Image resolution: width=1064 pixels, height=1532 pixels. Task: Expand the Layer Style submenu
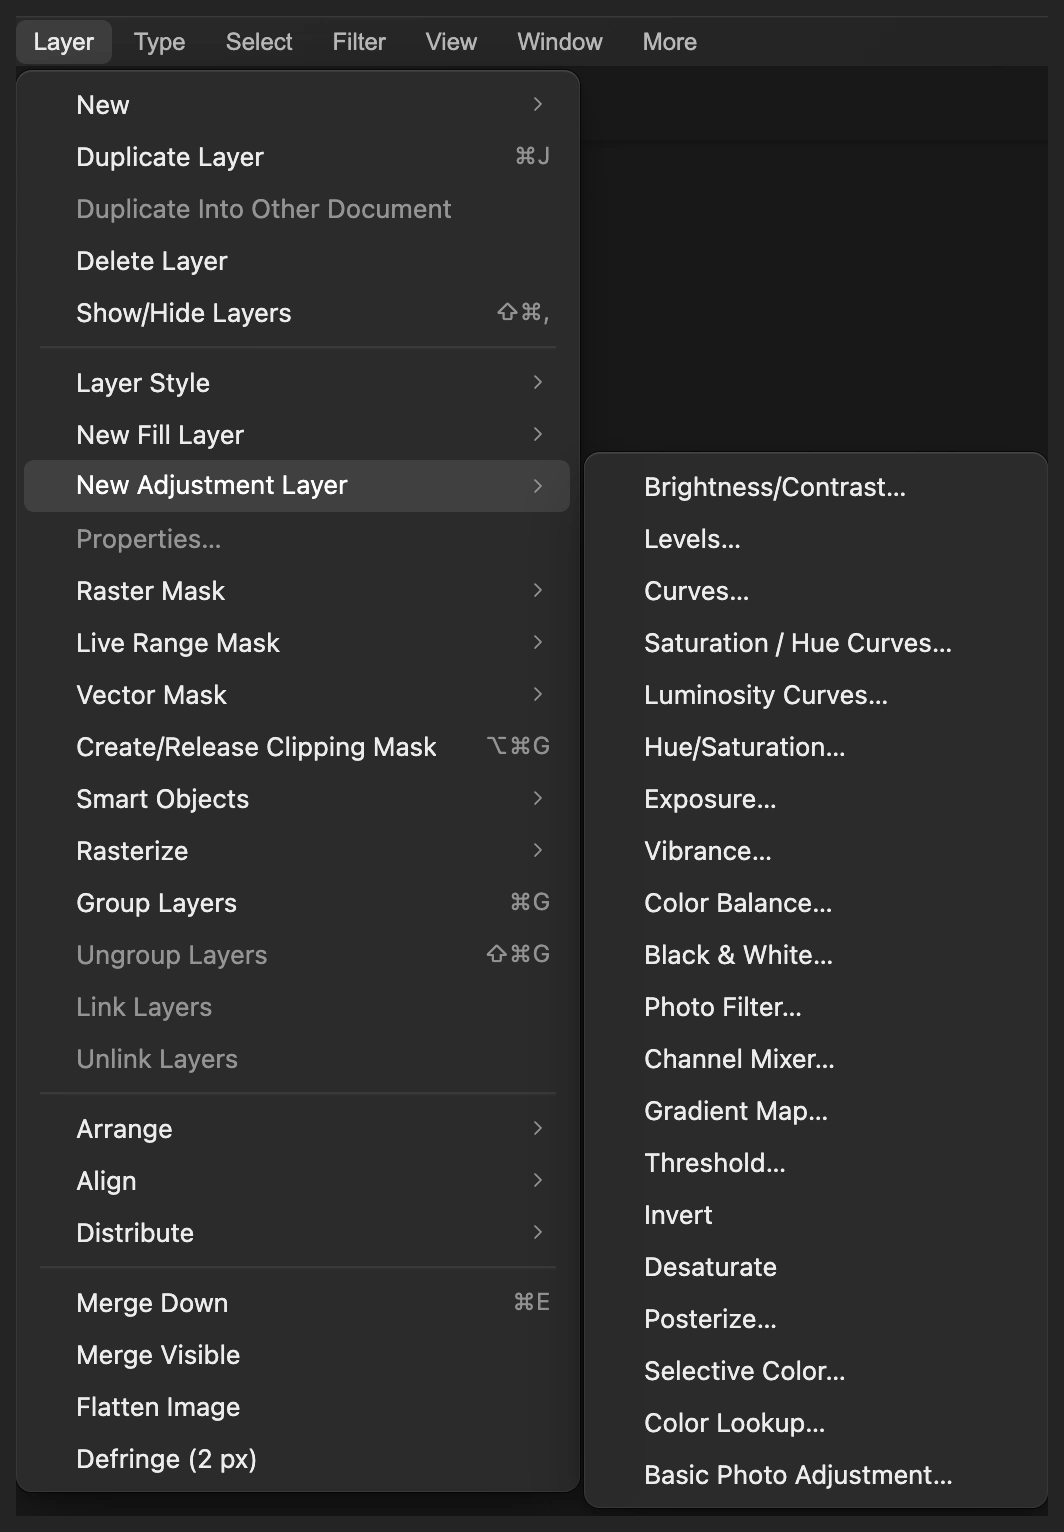click(297, 383)
